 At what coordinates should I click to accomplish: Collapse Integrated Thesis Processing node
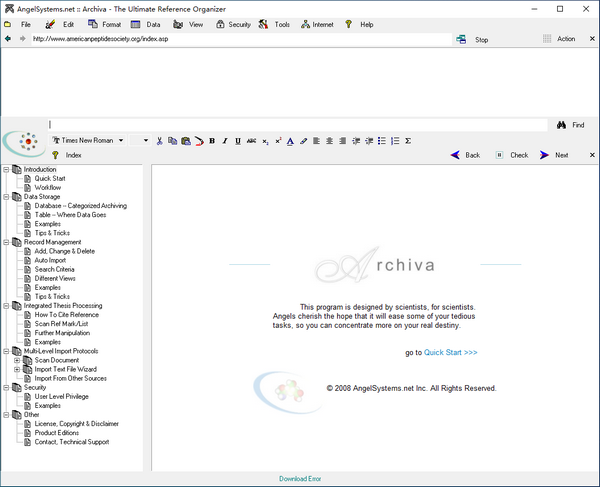click(6, 306)
